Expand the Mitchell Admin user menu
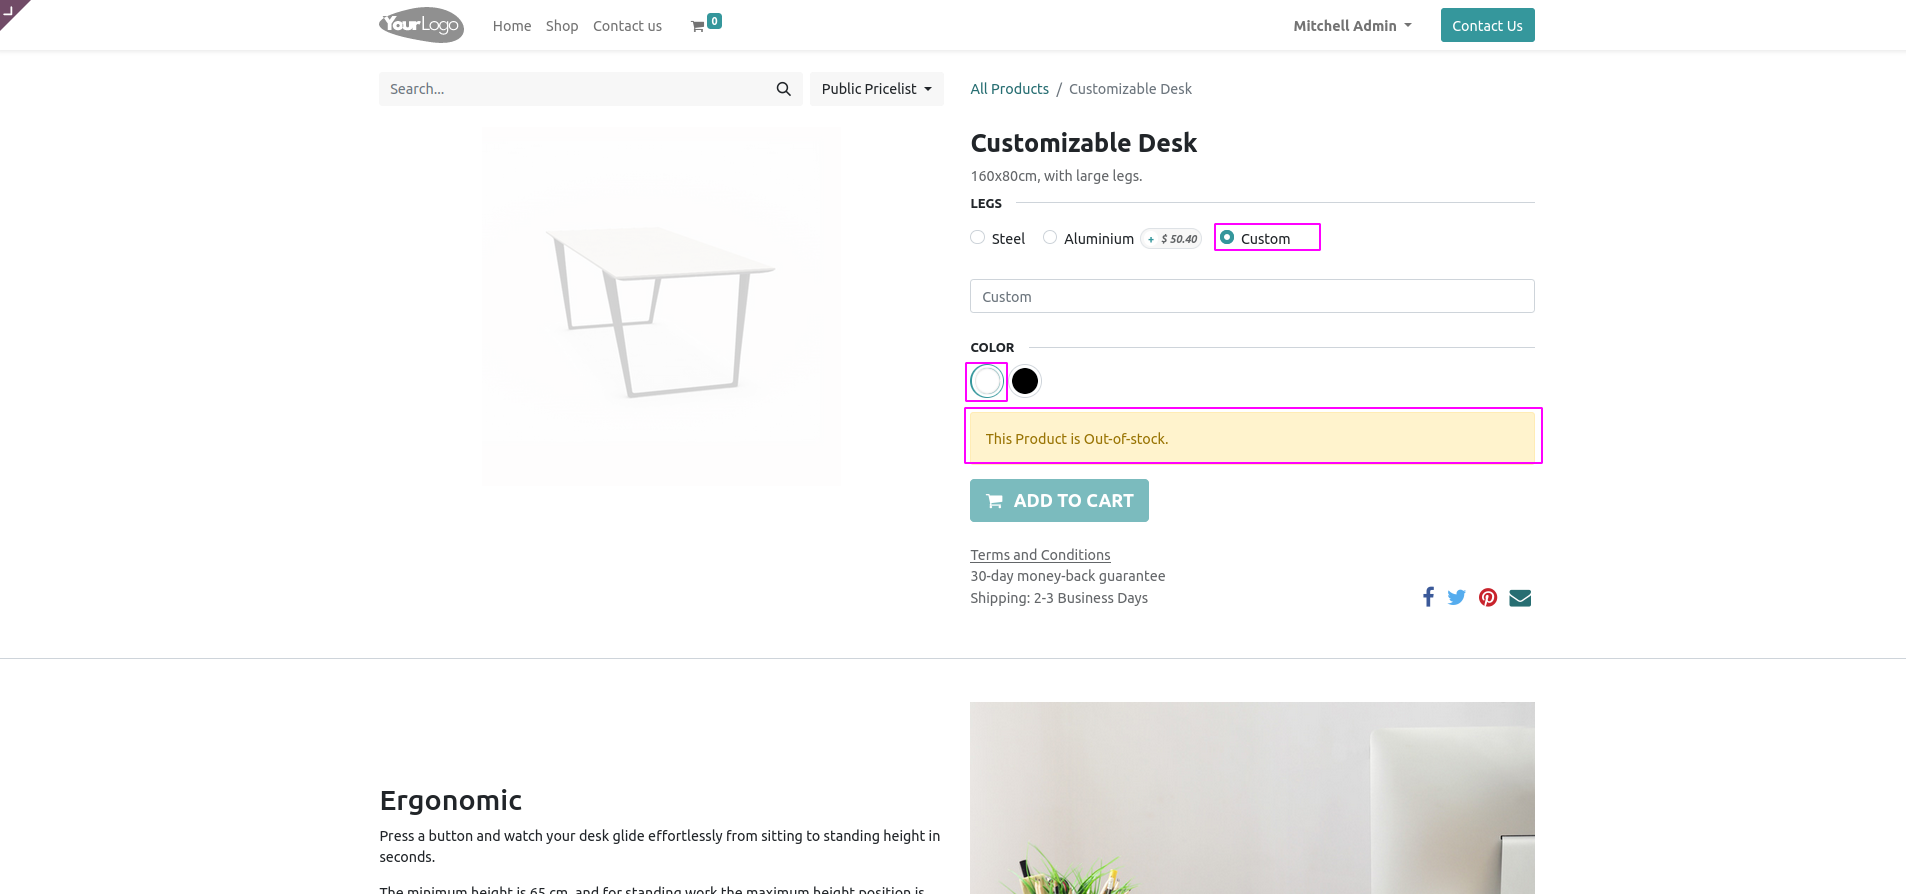1906x894 pixels. click(1352, 26)
